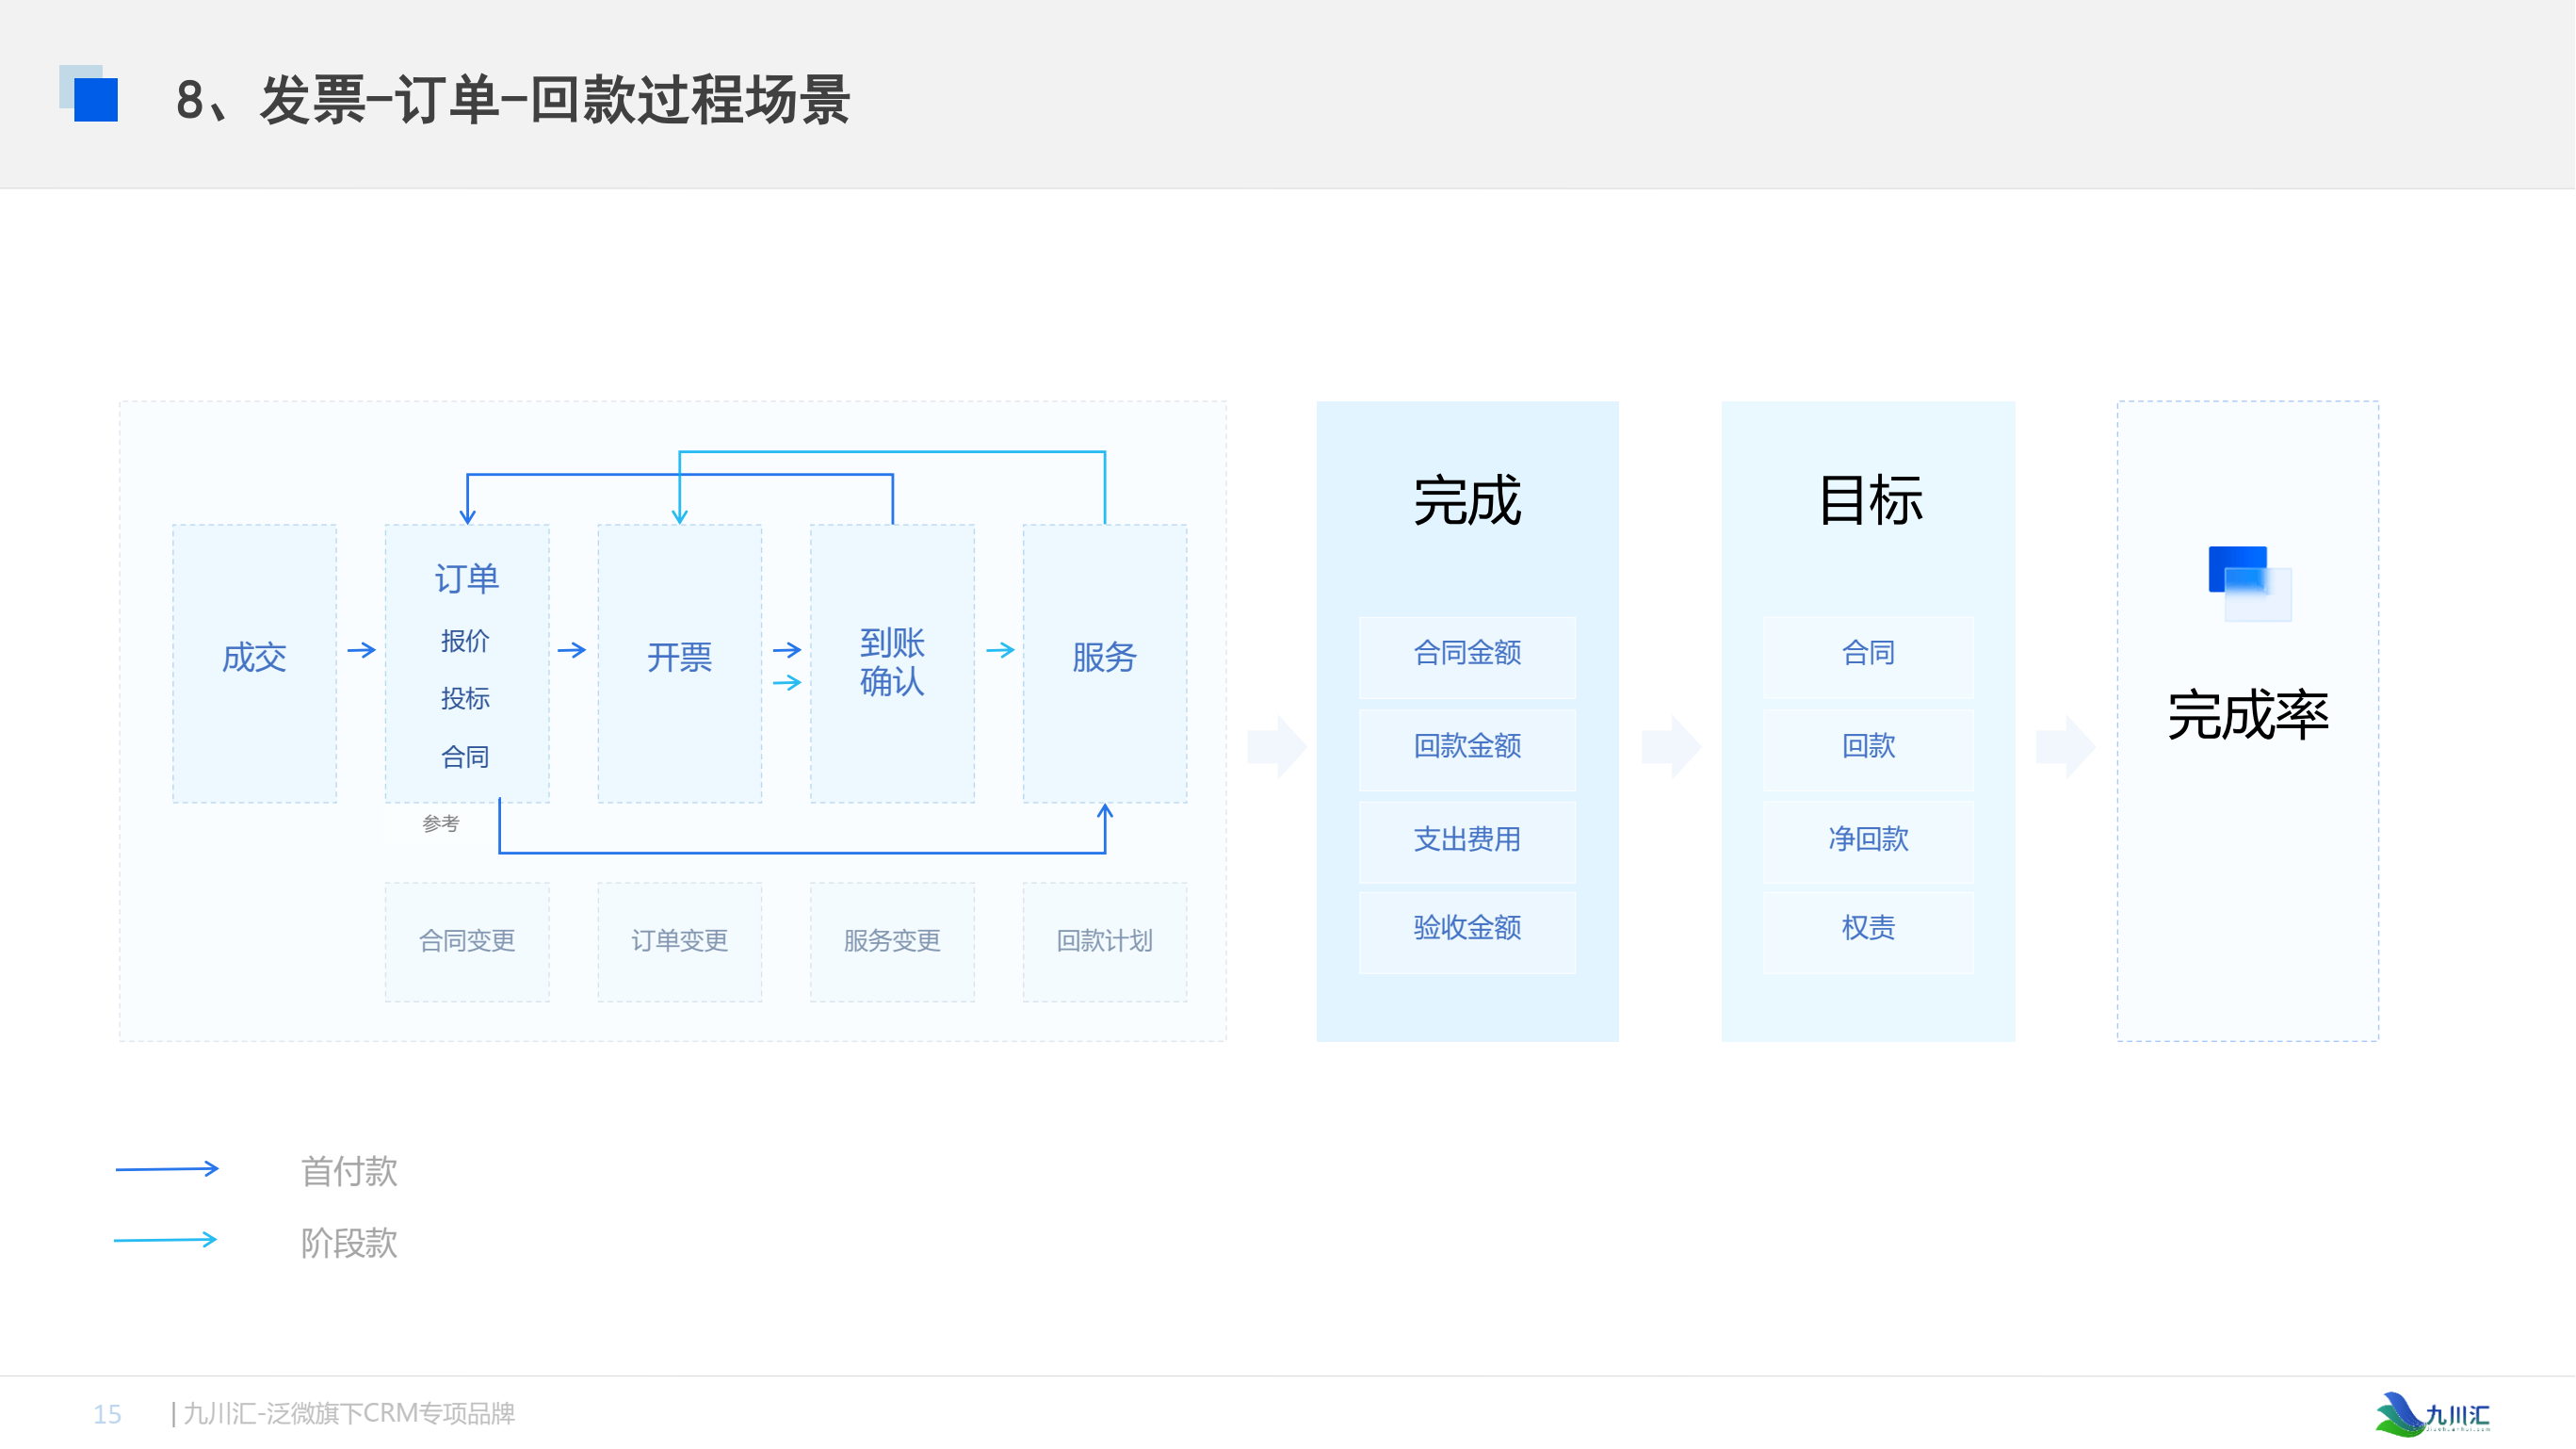
Task: Click the 回款金额 cell
Action: (1467, 750)
